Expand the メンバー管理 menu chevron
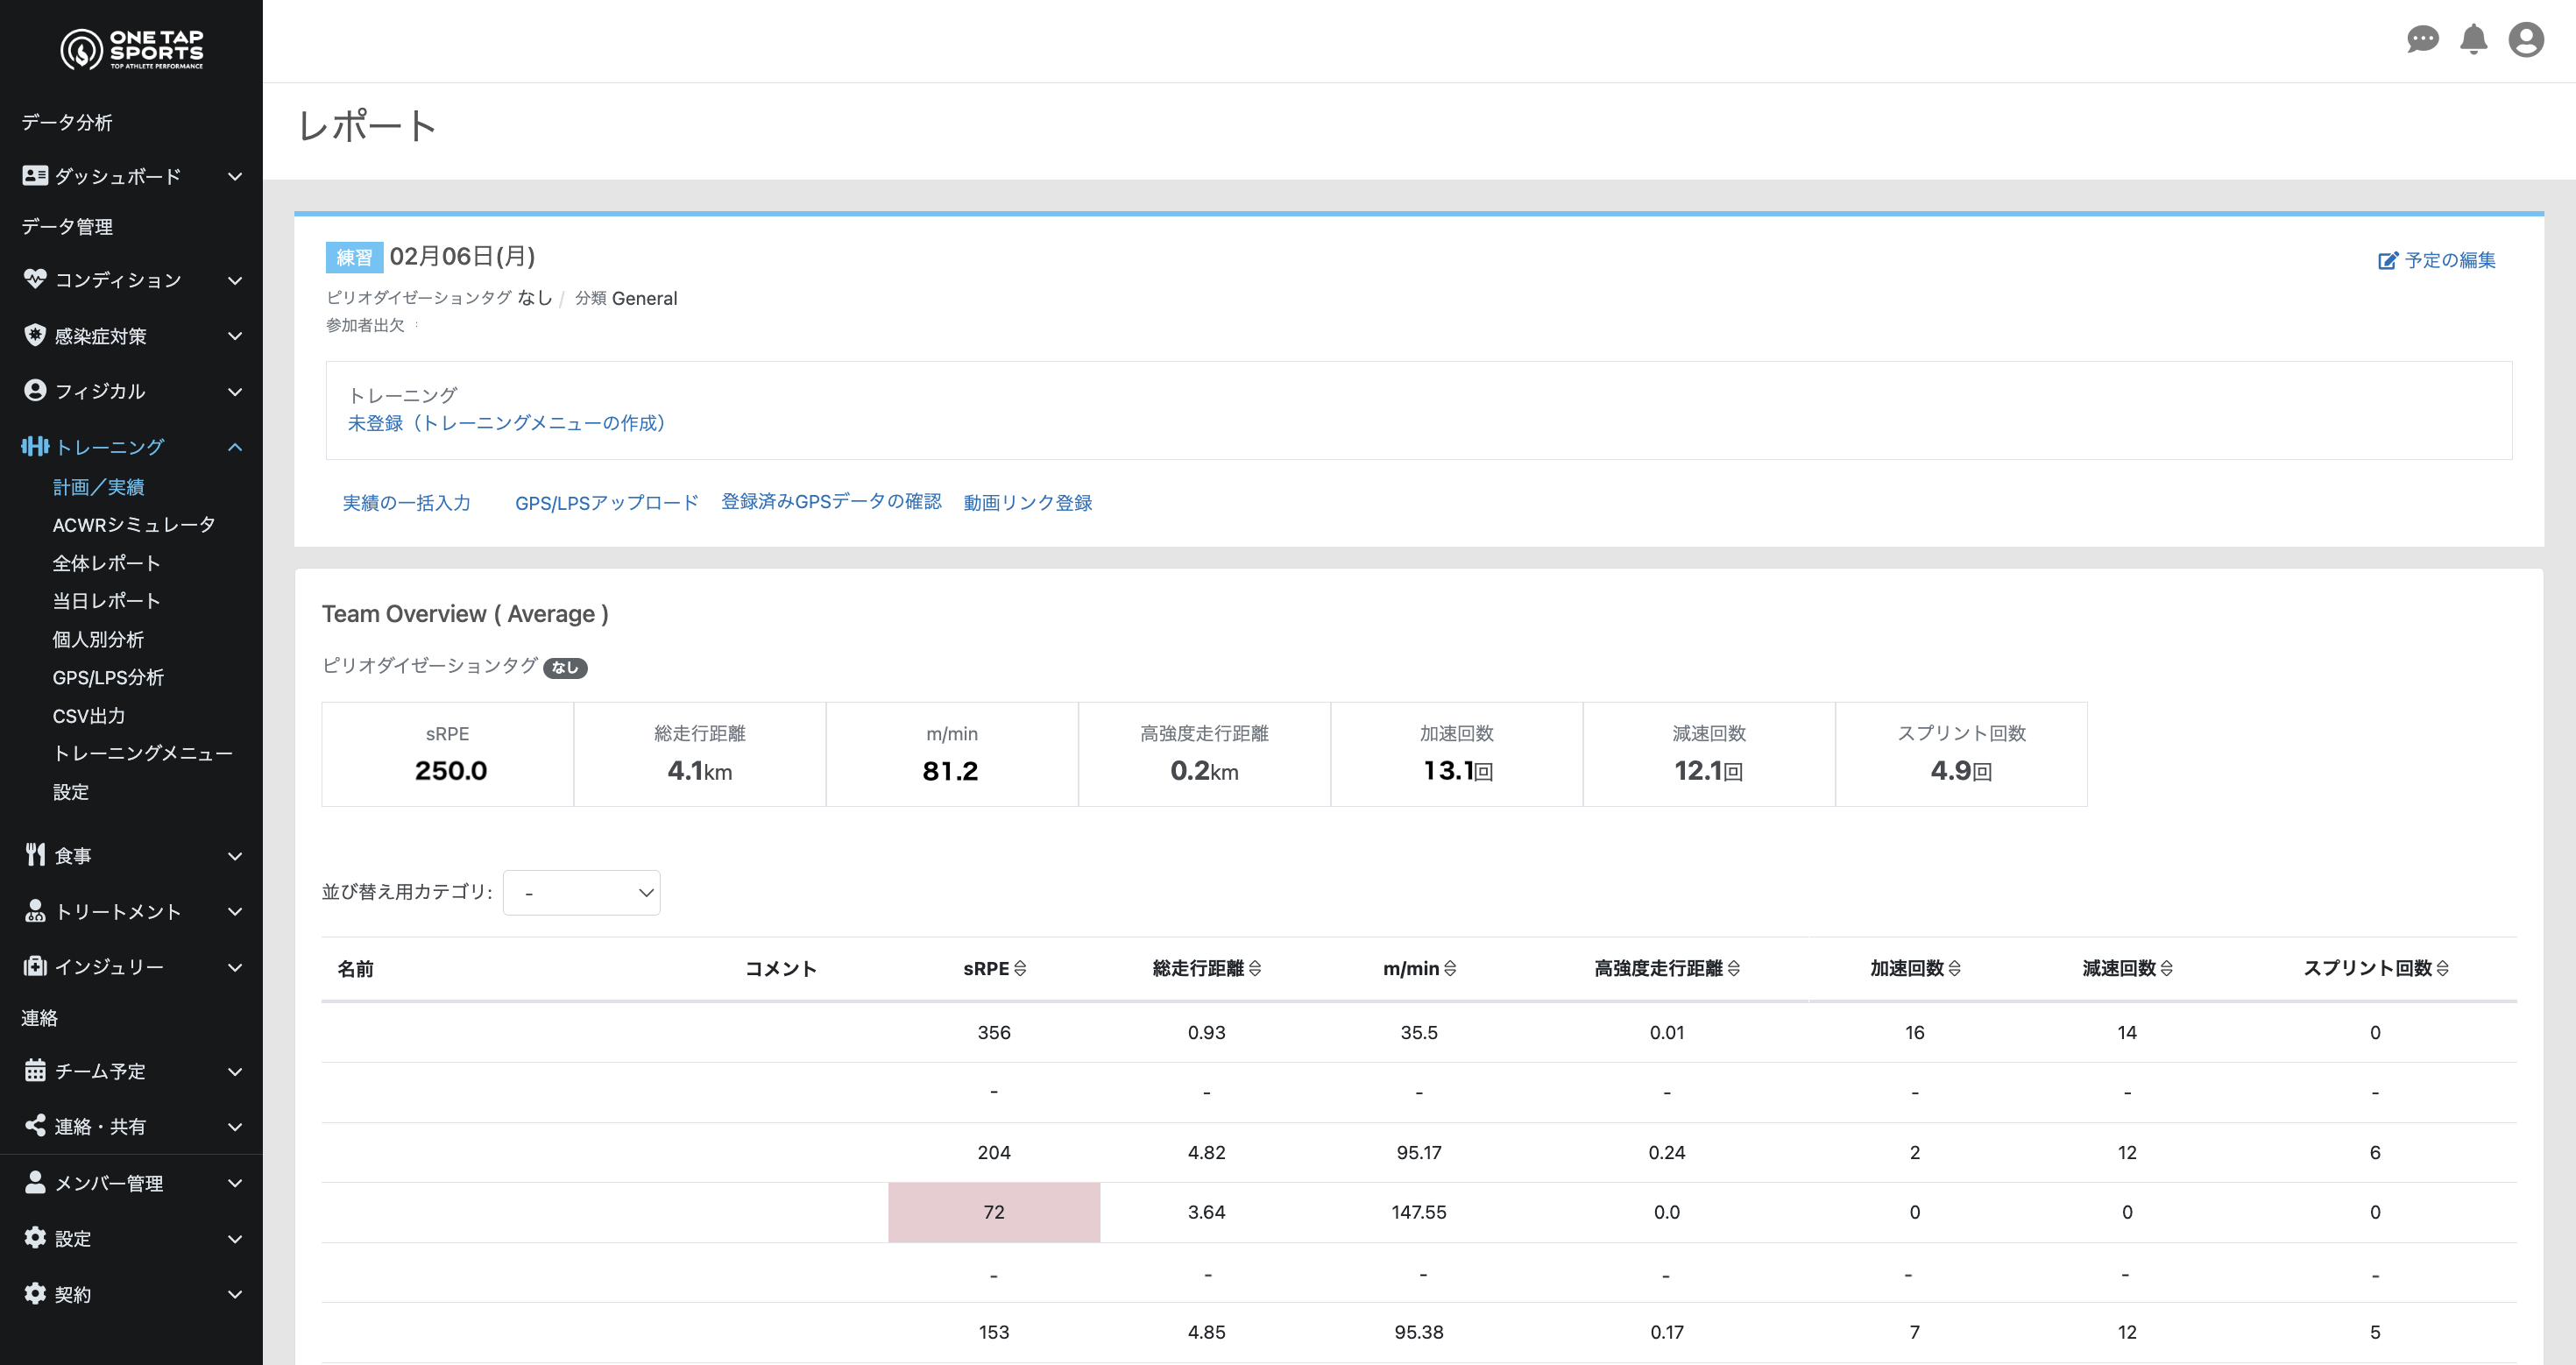 coord(235,1183)
